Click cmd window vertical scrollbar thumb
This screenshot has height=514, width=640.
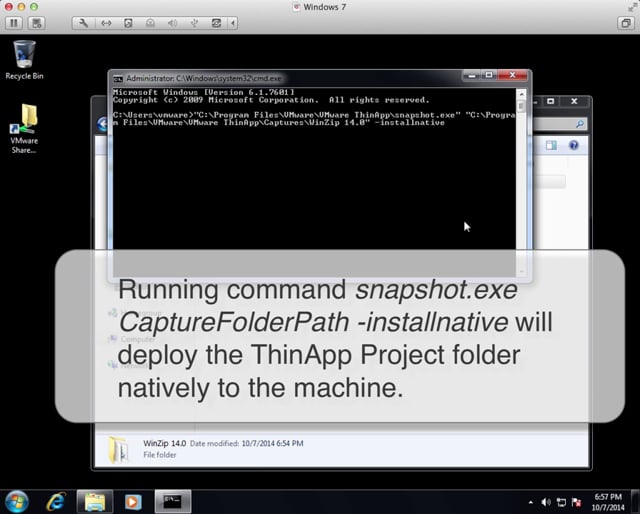[x=521, y=106]
